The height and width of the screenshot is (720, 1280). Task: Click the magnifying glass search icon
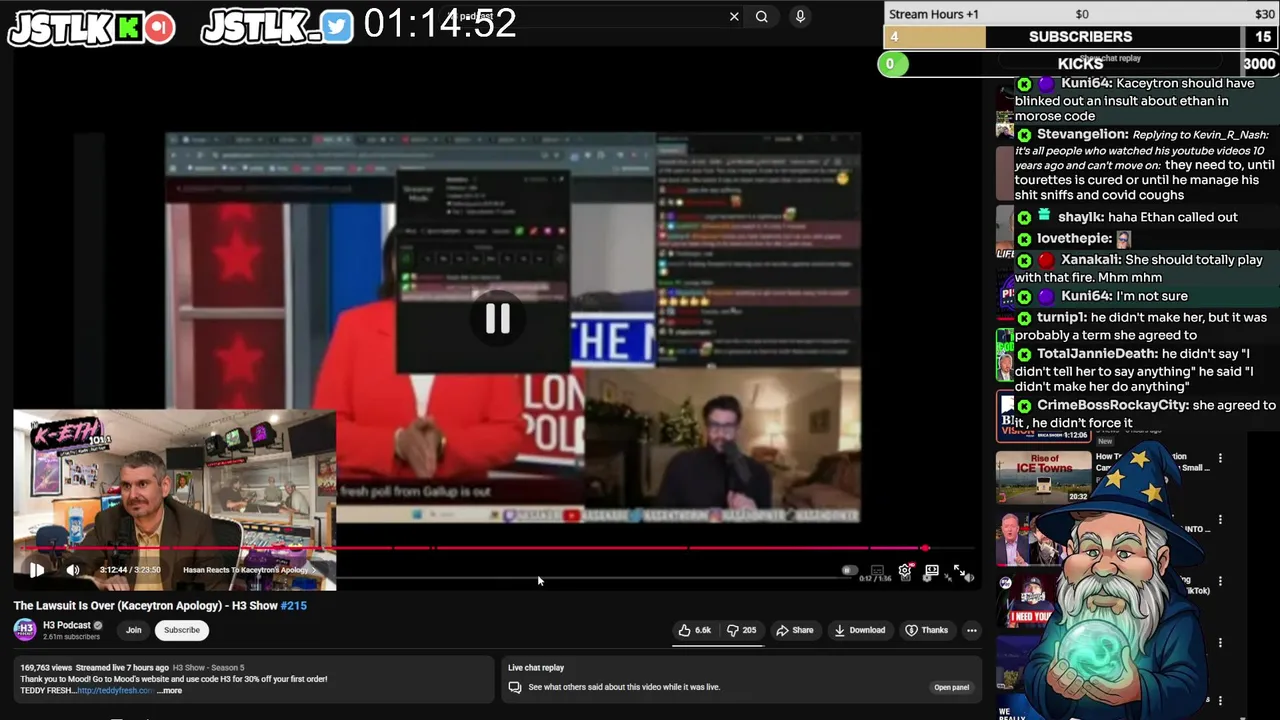[x=762, y=16]
